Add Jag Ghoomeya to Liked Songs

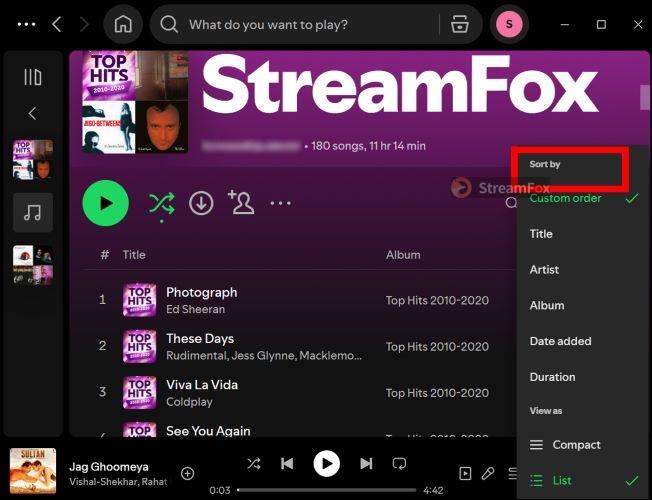pos(188,473)
